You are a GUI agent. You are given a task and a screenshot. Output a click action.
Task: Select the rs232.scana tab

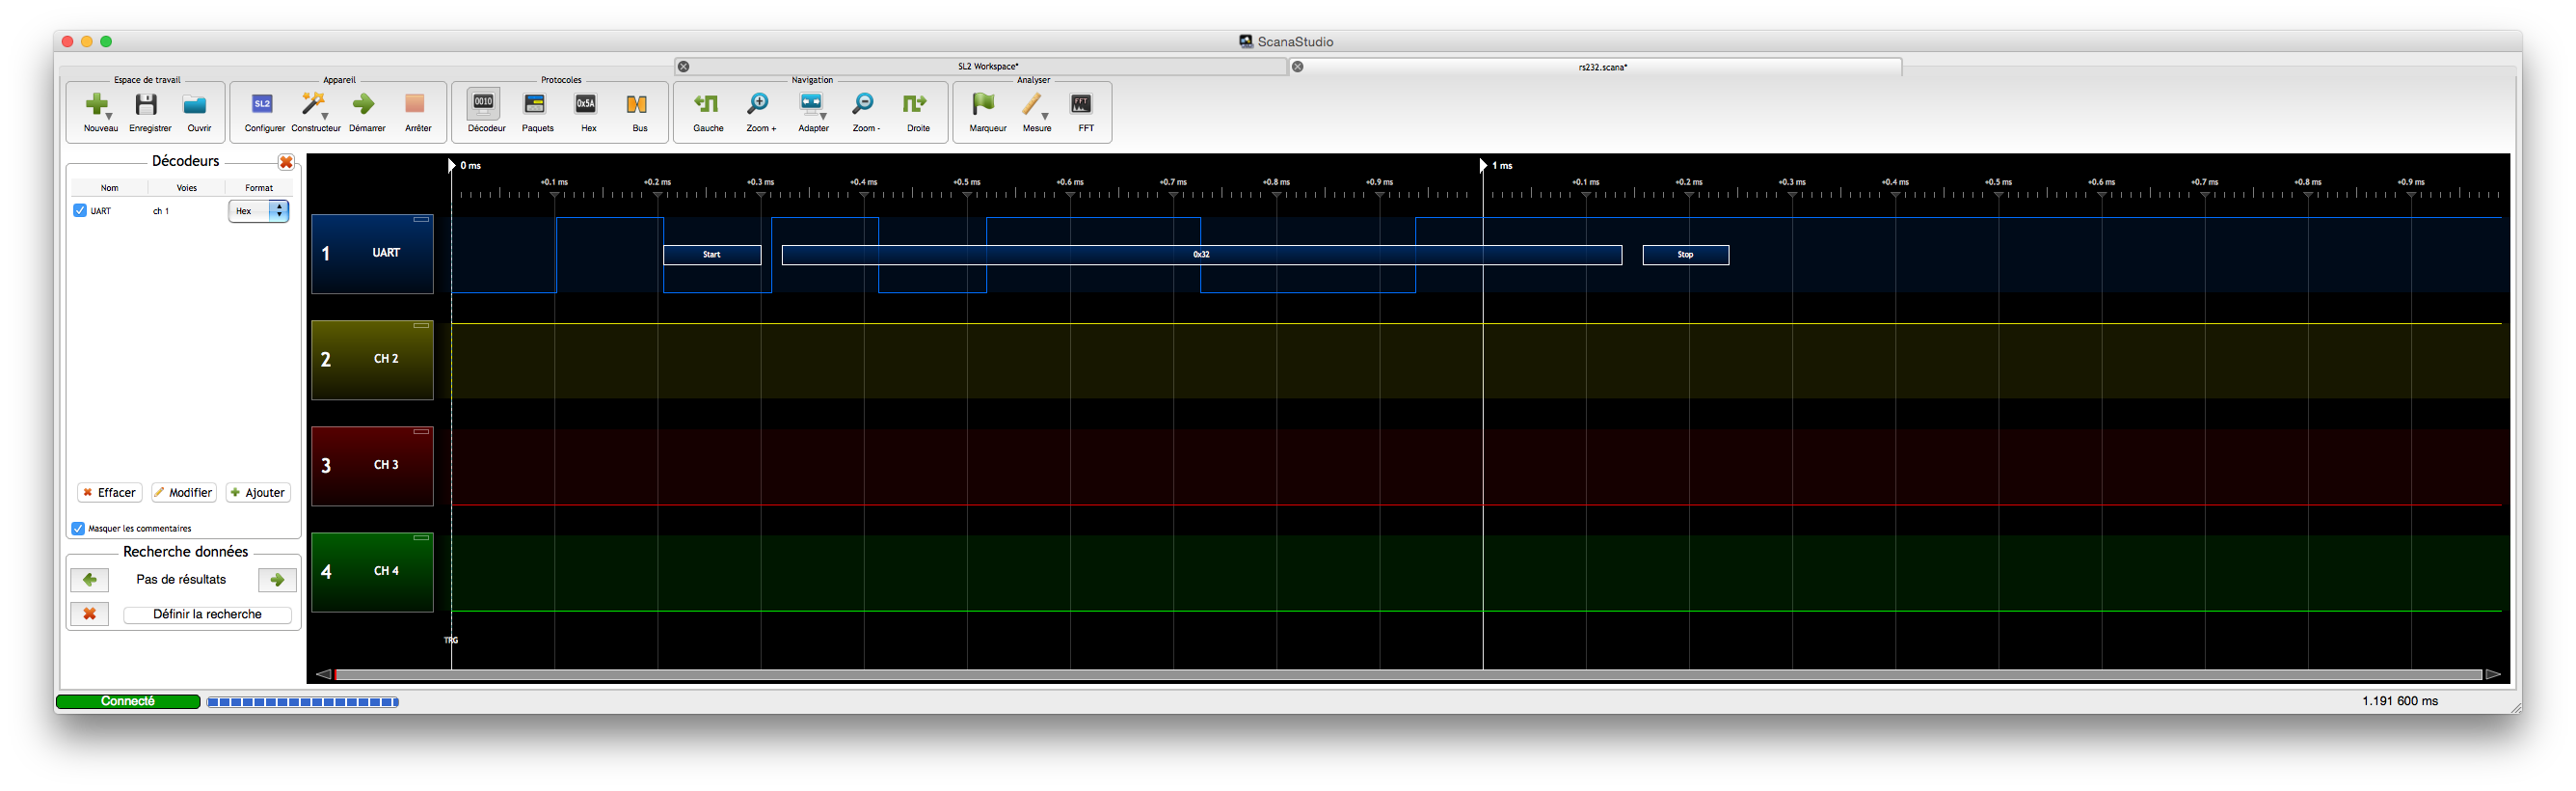pyautogui.click(x=1602, y=67)
